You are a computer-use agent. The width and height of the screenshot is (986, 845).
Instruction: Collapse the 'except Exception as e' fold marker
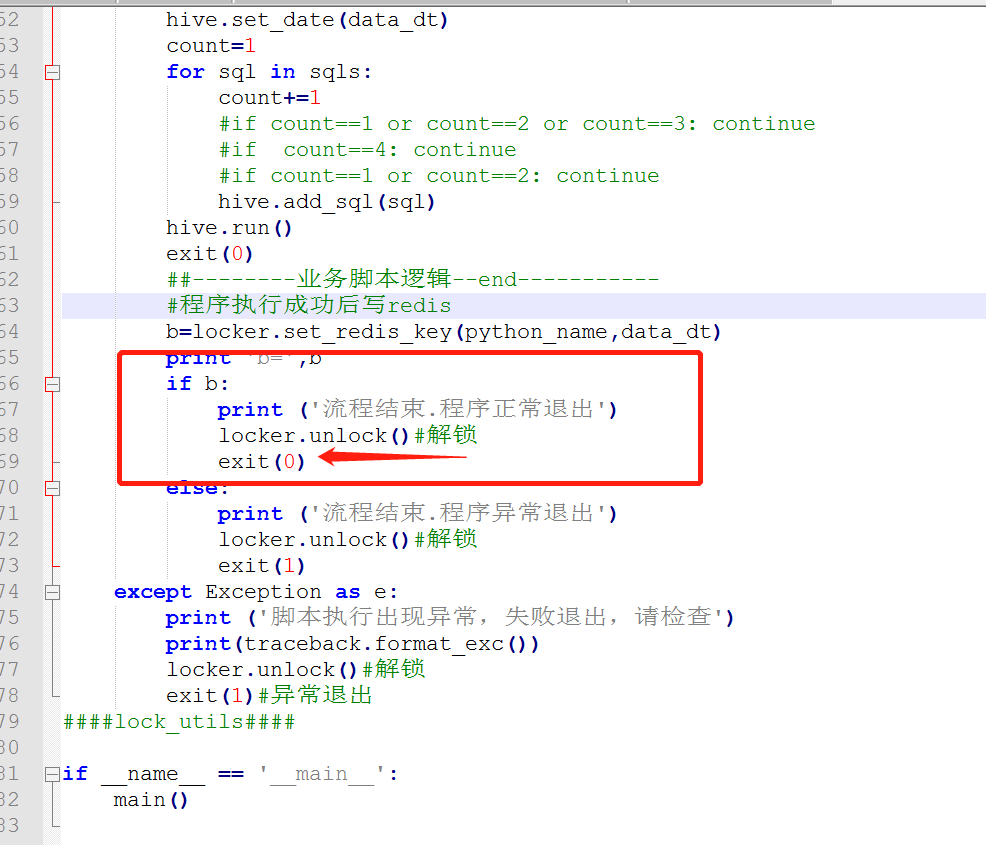(53, 593)
